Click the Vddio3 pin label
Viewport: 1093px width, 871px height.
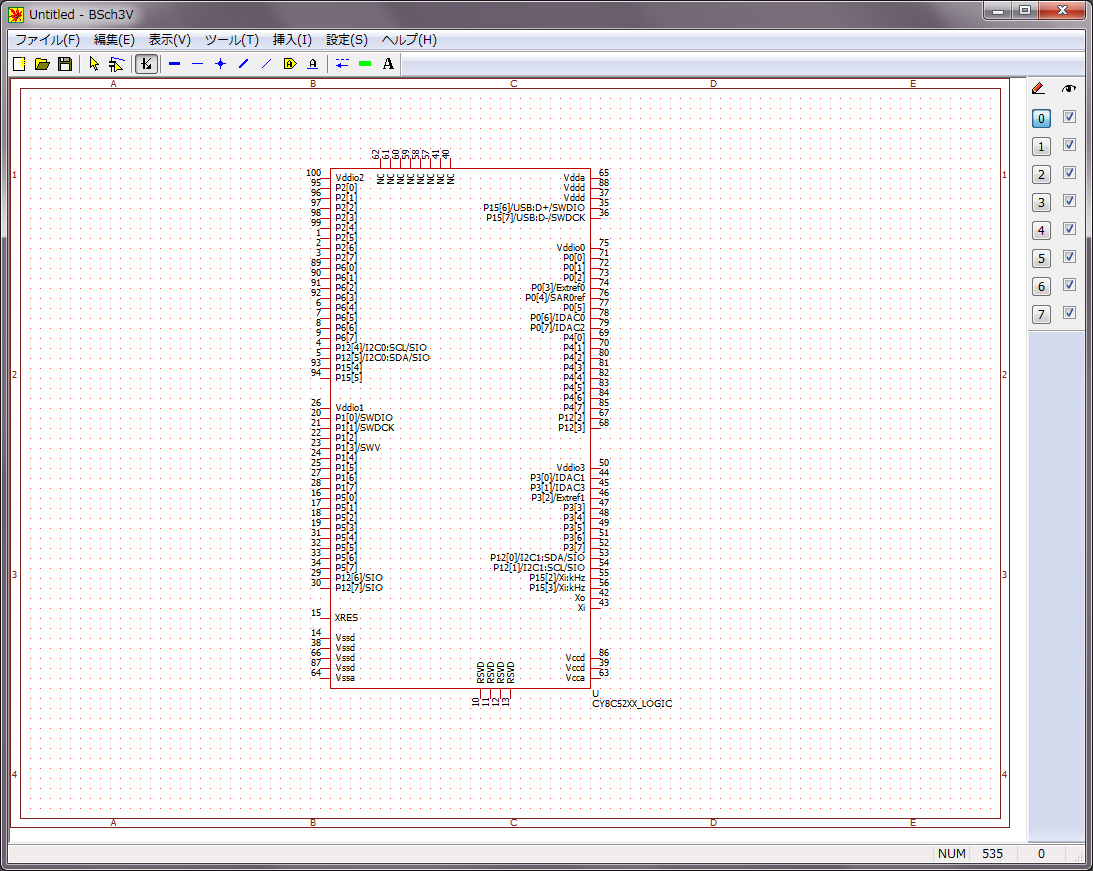point(571,468)
